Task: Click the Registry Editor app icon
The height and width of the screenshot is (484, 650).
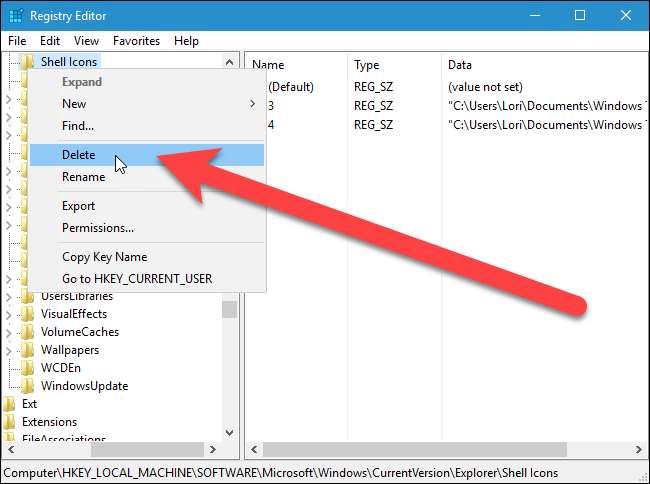Action: 16,16
